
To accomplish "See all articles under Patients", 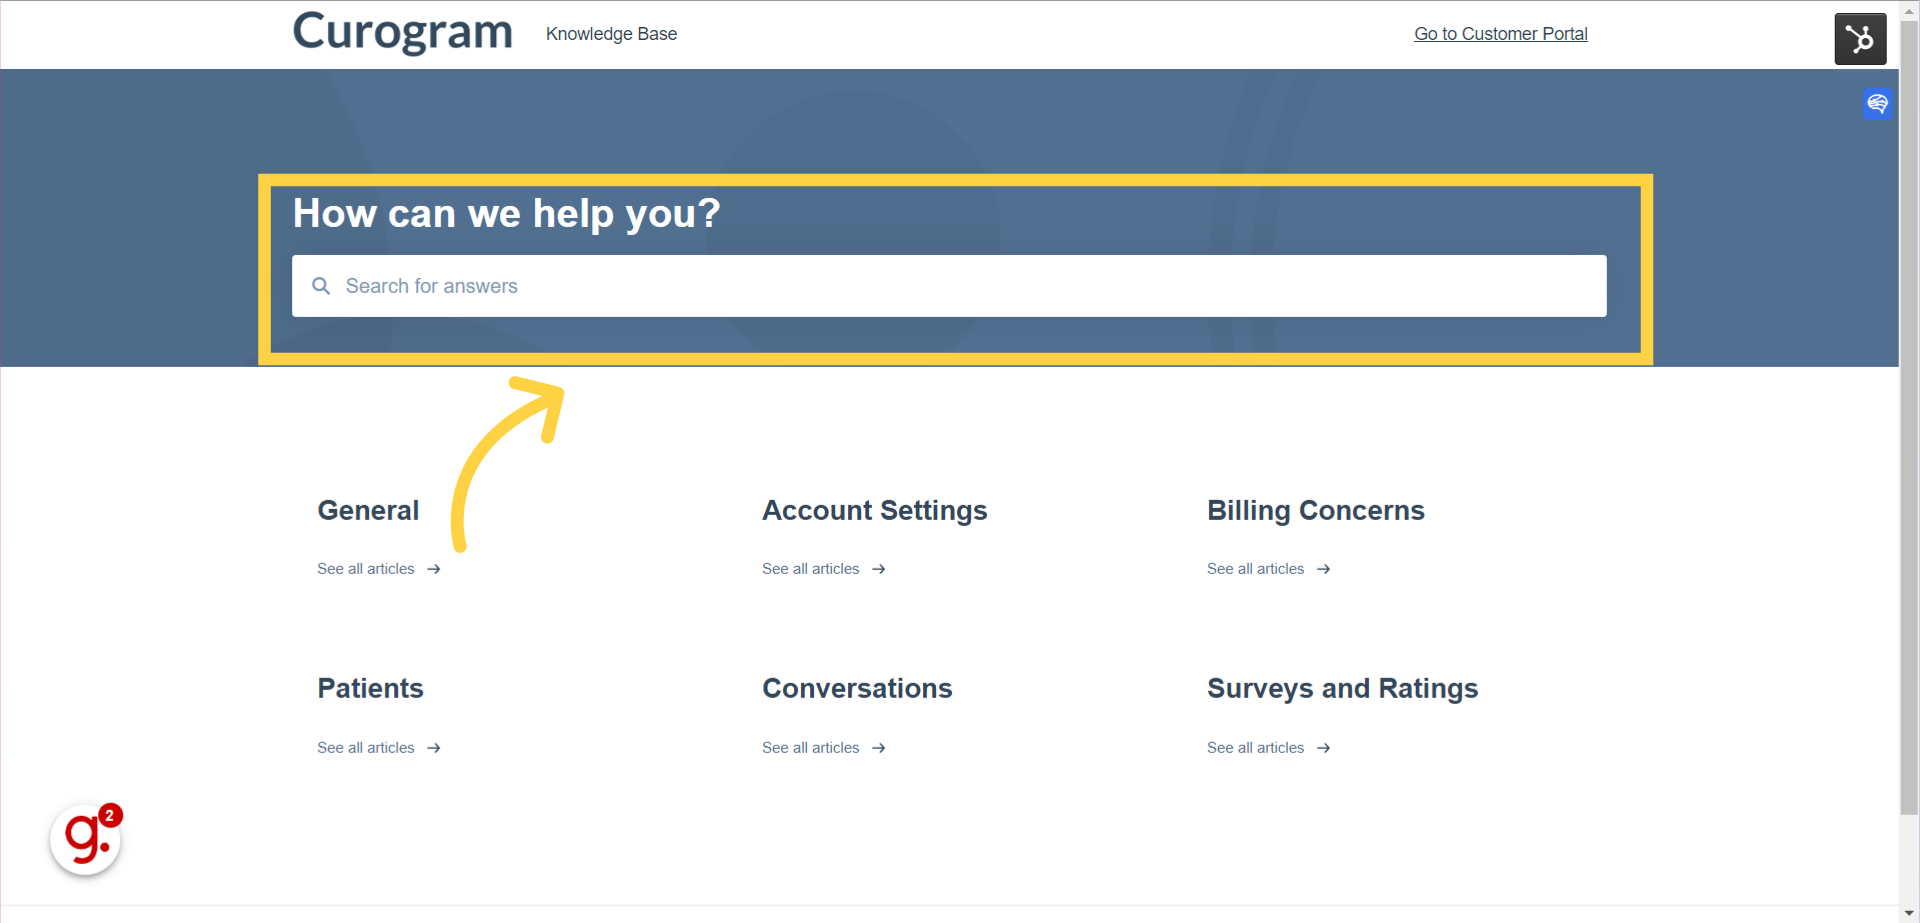I will pos(366,748).
